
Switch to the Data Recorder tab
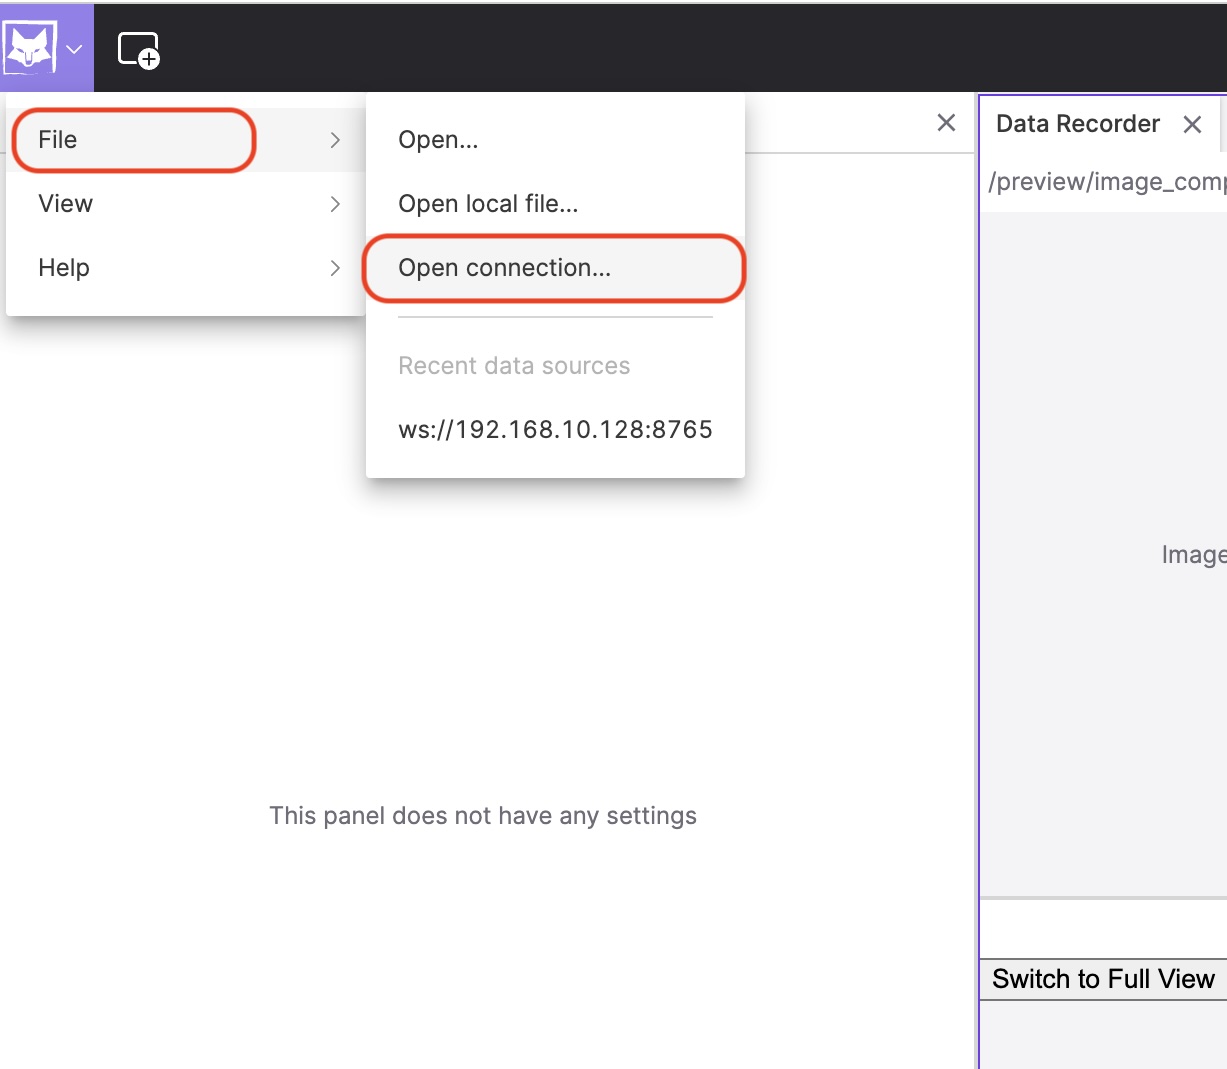(x=1078, y=124)
